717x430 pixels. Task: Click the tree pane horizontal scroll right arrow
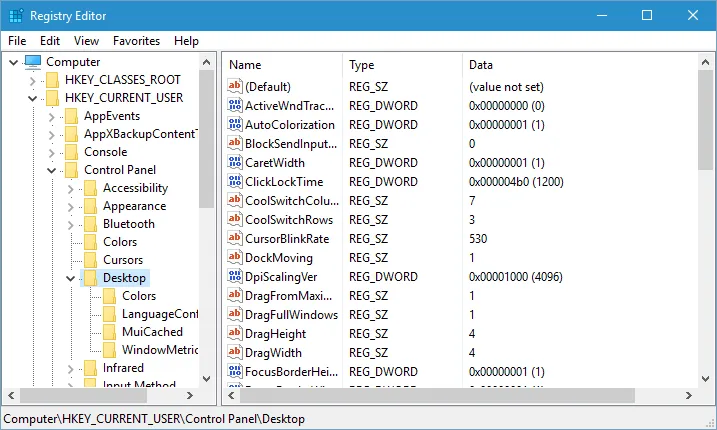coord(190,396)
